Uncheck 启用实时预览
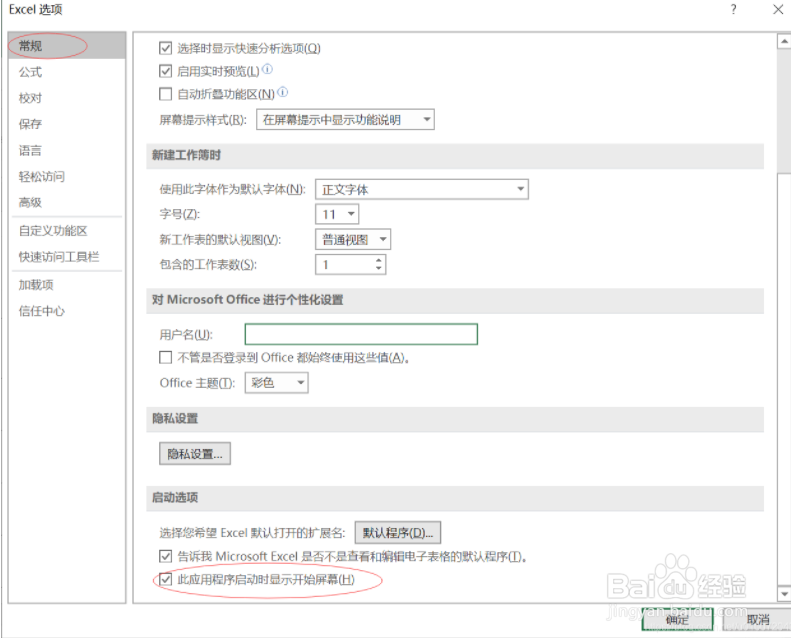Viewport: 791px width, 638px height. [x=165, y=71]
